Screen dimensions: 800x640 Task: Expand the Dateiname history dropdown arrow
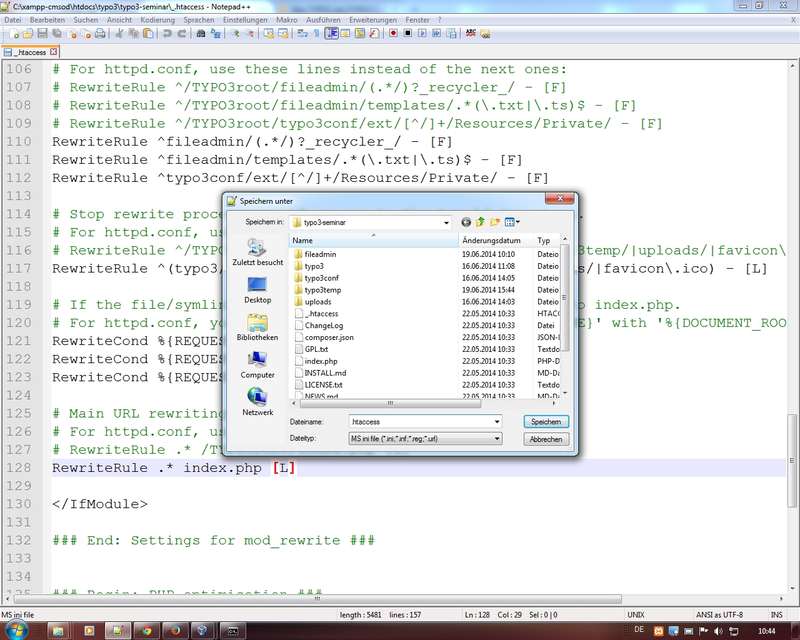pos(496,422)
